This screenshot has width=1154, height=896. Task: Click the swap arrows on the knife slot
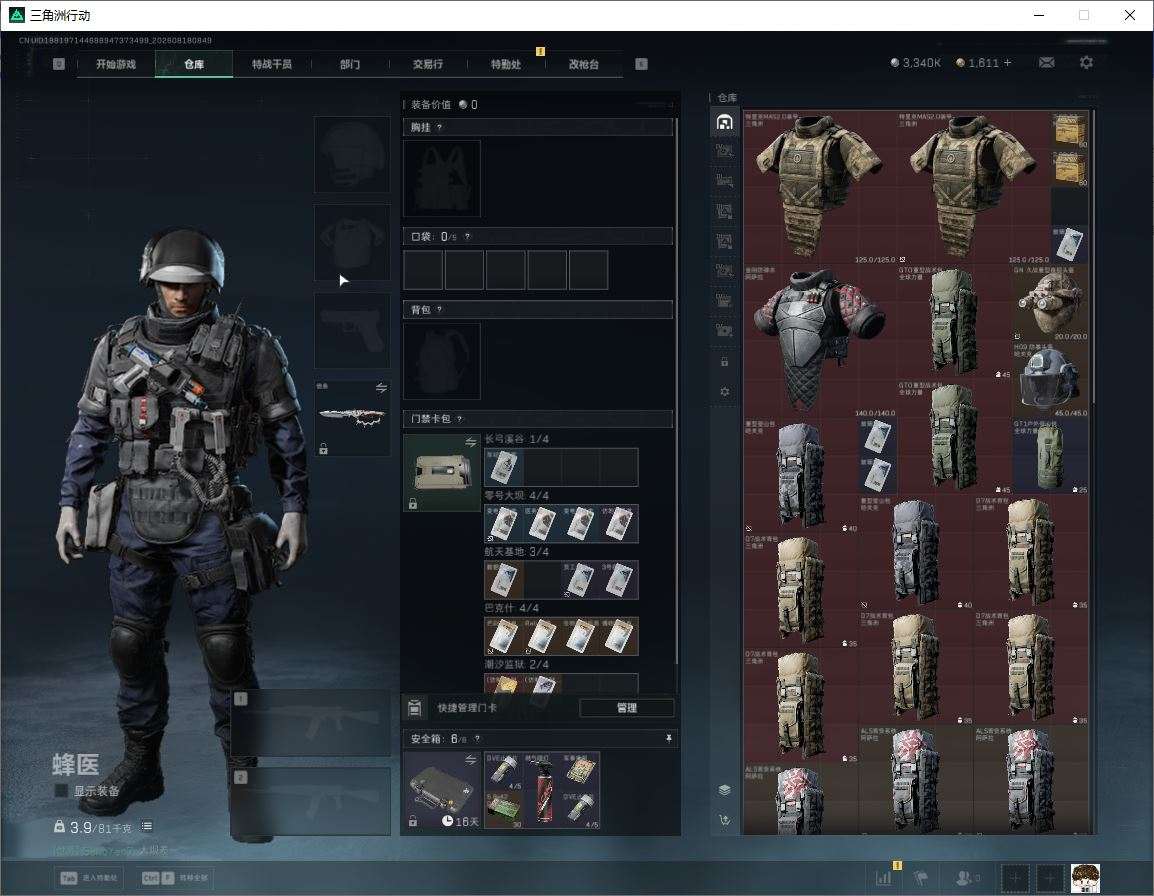[x=381, y=388]
